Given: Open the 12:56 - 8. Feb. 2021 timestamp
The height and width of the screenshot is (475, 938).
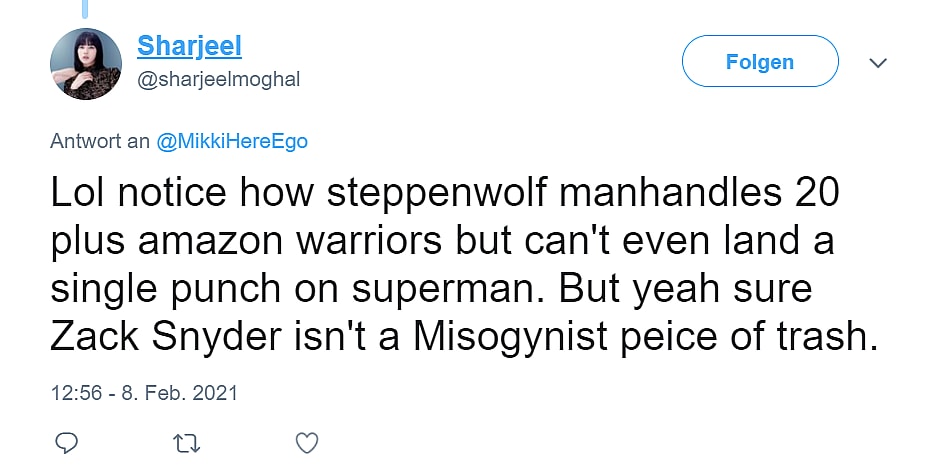Looking at the screenshot, I should pyautogui.click(x=144, y=392).
